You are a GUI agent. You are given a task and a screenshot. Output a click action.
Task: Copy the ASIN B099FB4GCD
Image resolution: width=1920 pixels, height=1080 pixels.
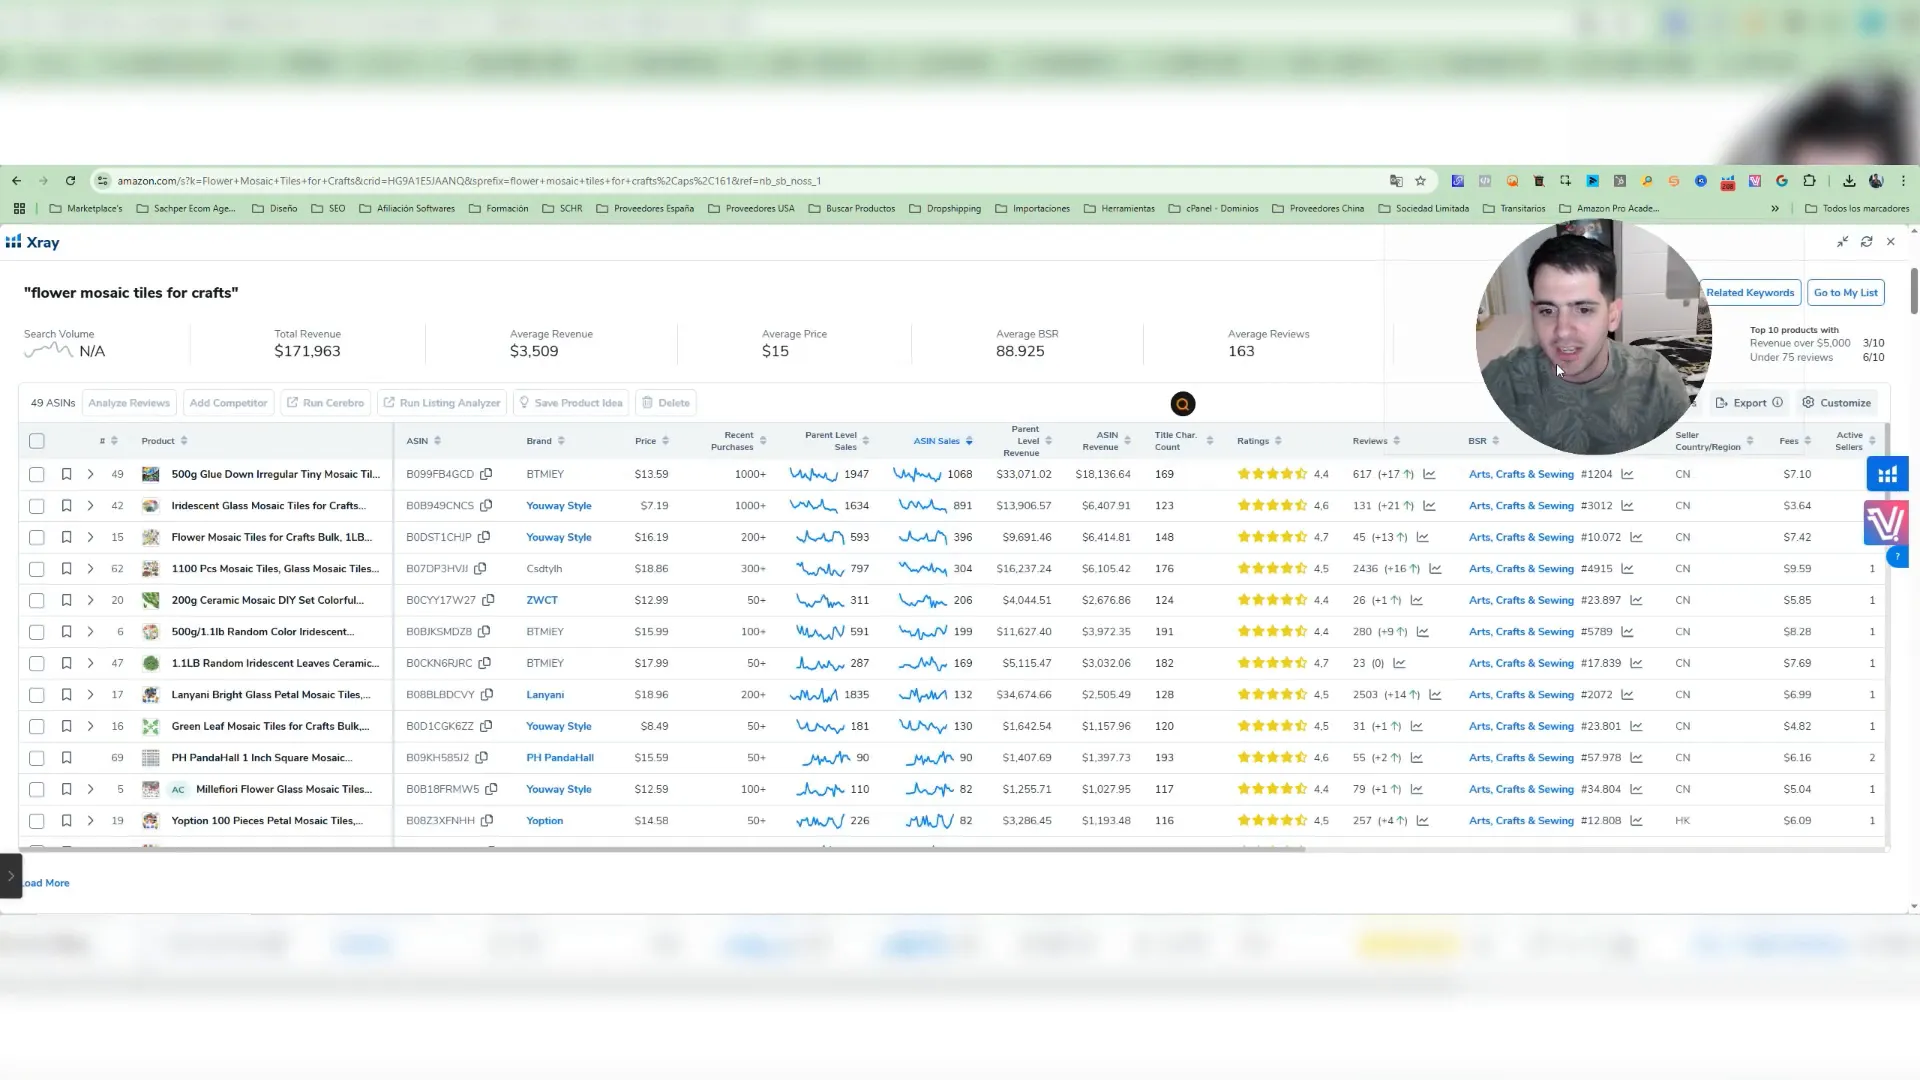486,474
